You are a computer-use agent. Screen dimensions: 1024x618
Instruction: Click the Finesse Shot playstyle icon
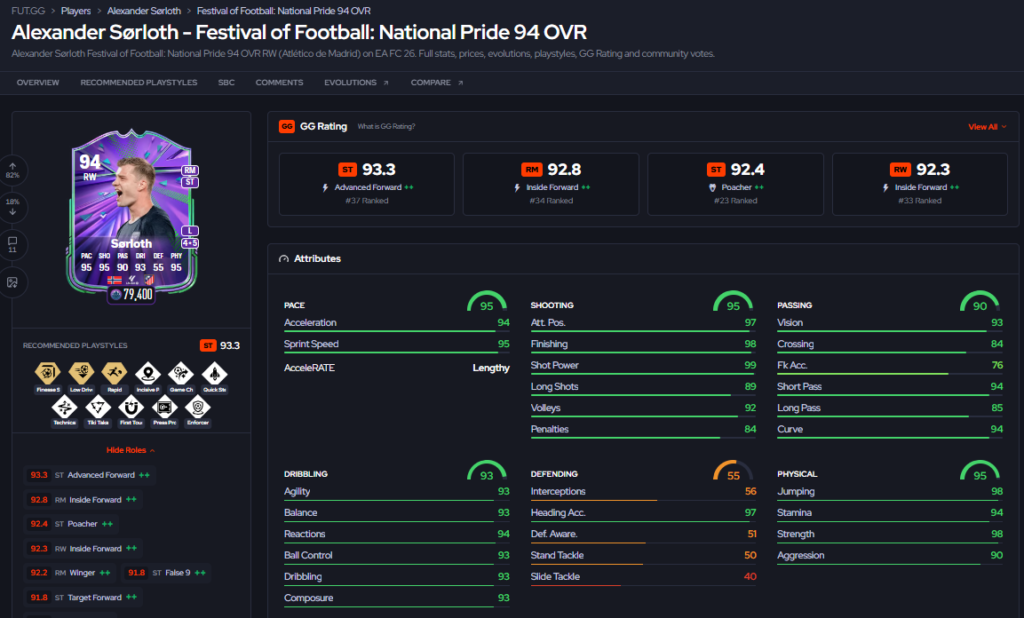pos(48,373)
